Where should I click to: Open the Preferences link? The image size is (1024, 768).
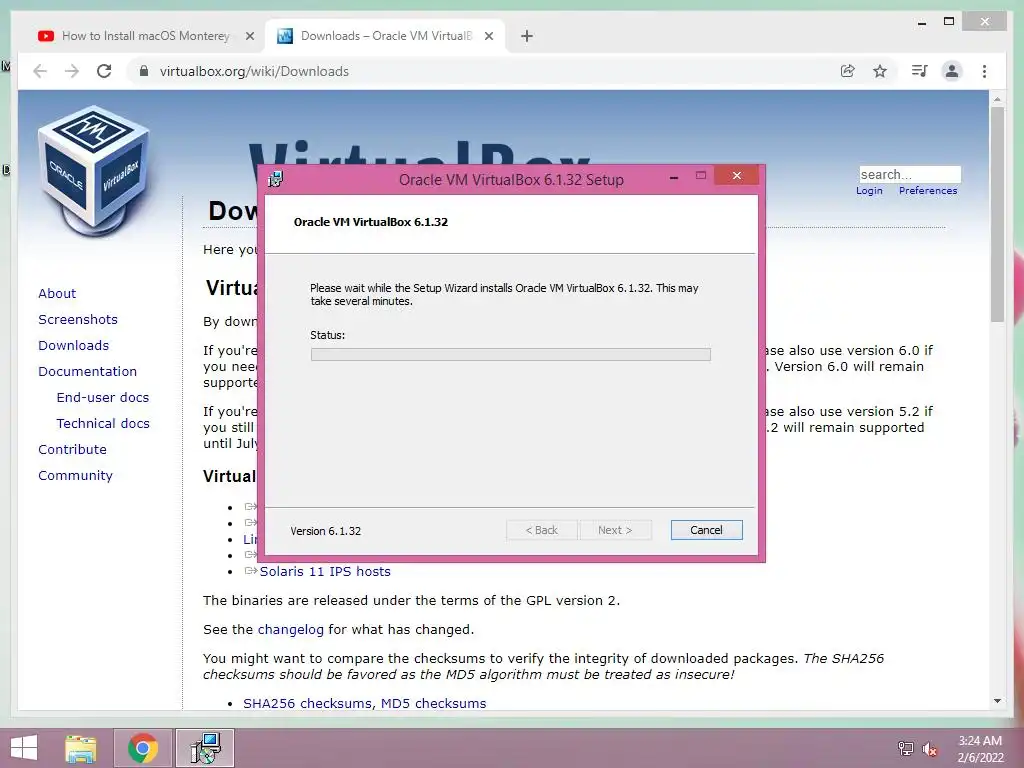[x=928, y=191]
